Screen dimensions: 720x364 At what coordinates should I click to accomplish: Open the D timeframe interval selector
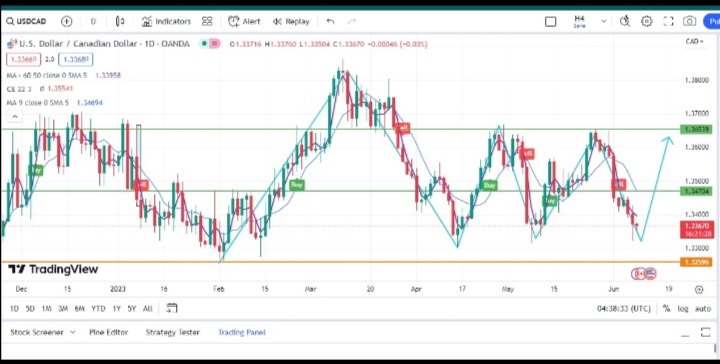coord(93,22)
